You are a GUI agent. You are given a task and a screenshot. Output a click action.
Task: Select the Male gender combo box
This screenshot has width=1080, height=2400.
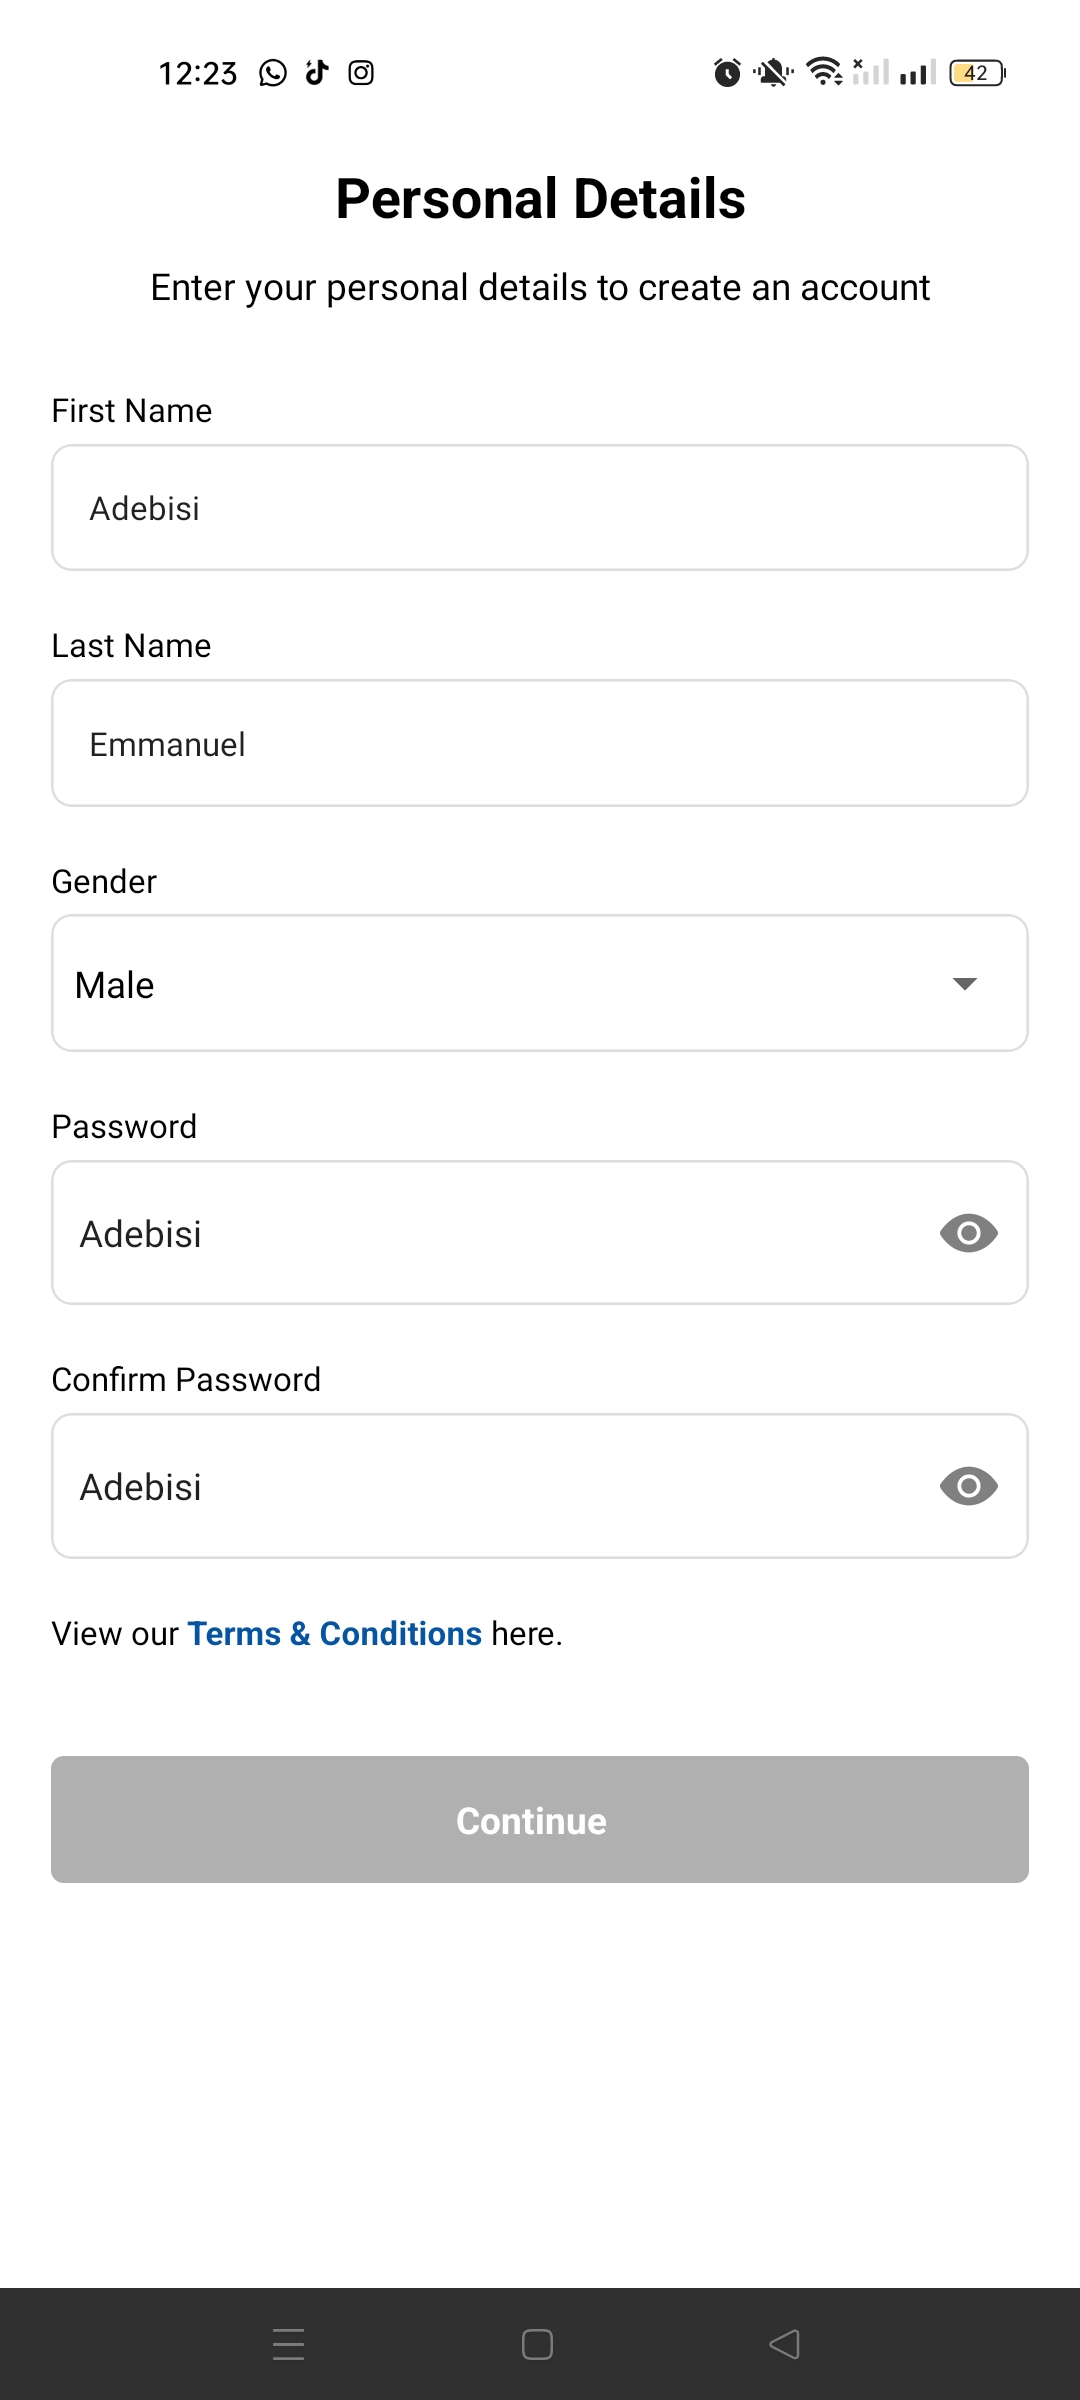click(540, 983)
